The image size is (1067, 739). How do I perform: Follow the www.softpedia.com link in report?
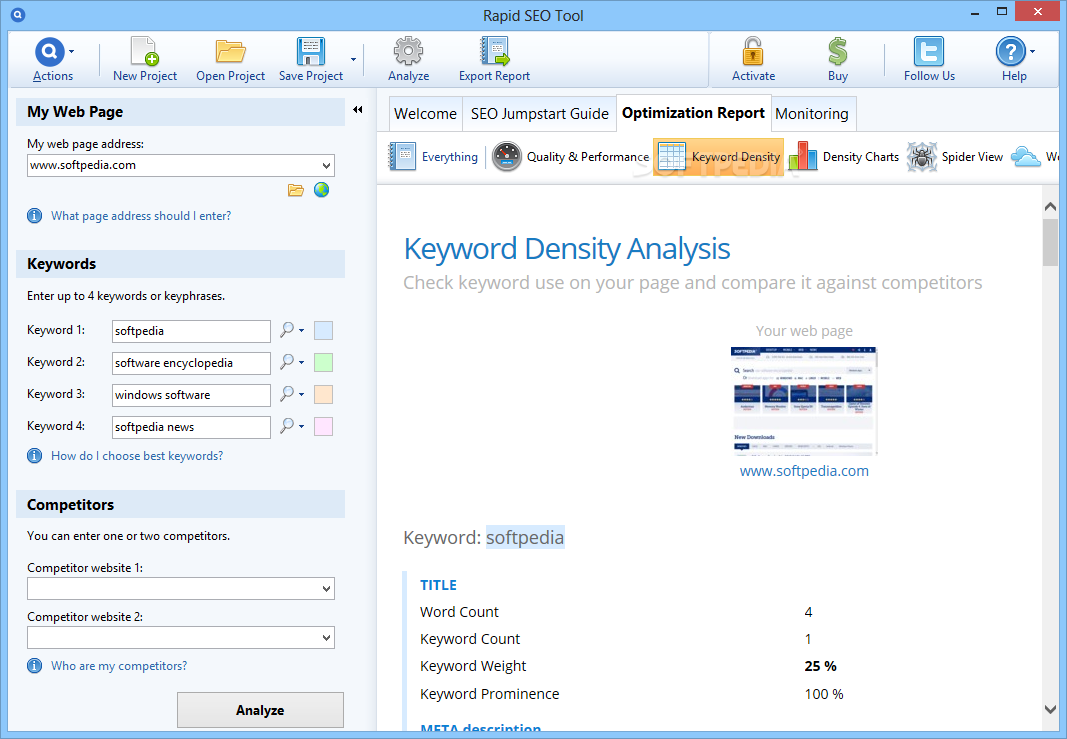[804, 471]
